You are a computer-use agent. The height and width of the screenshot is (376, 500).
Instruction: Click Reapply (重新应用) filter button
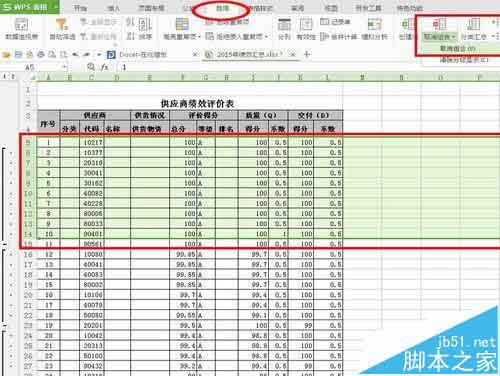[x=99, y=36]
